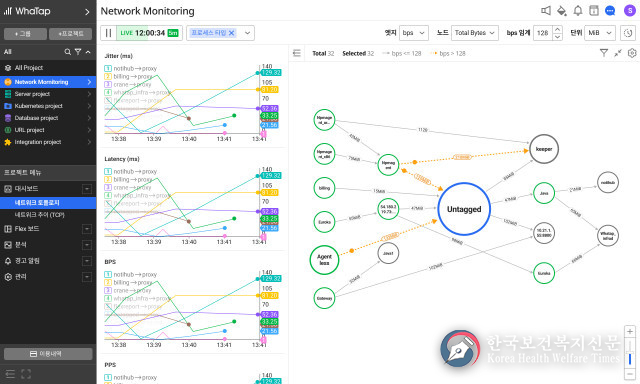This screenshot has width=640, height=384.
Task: Open the notification bell icon
Action: pyautogui.click(x=578, y=11)
